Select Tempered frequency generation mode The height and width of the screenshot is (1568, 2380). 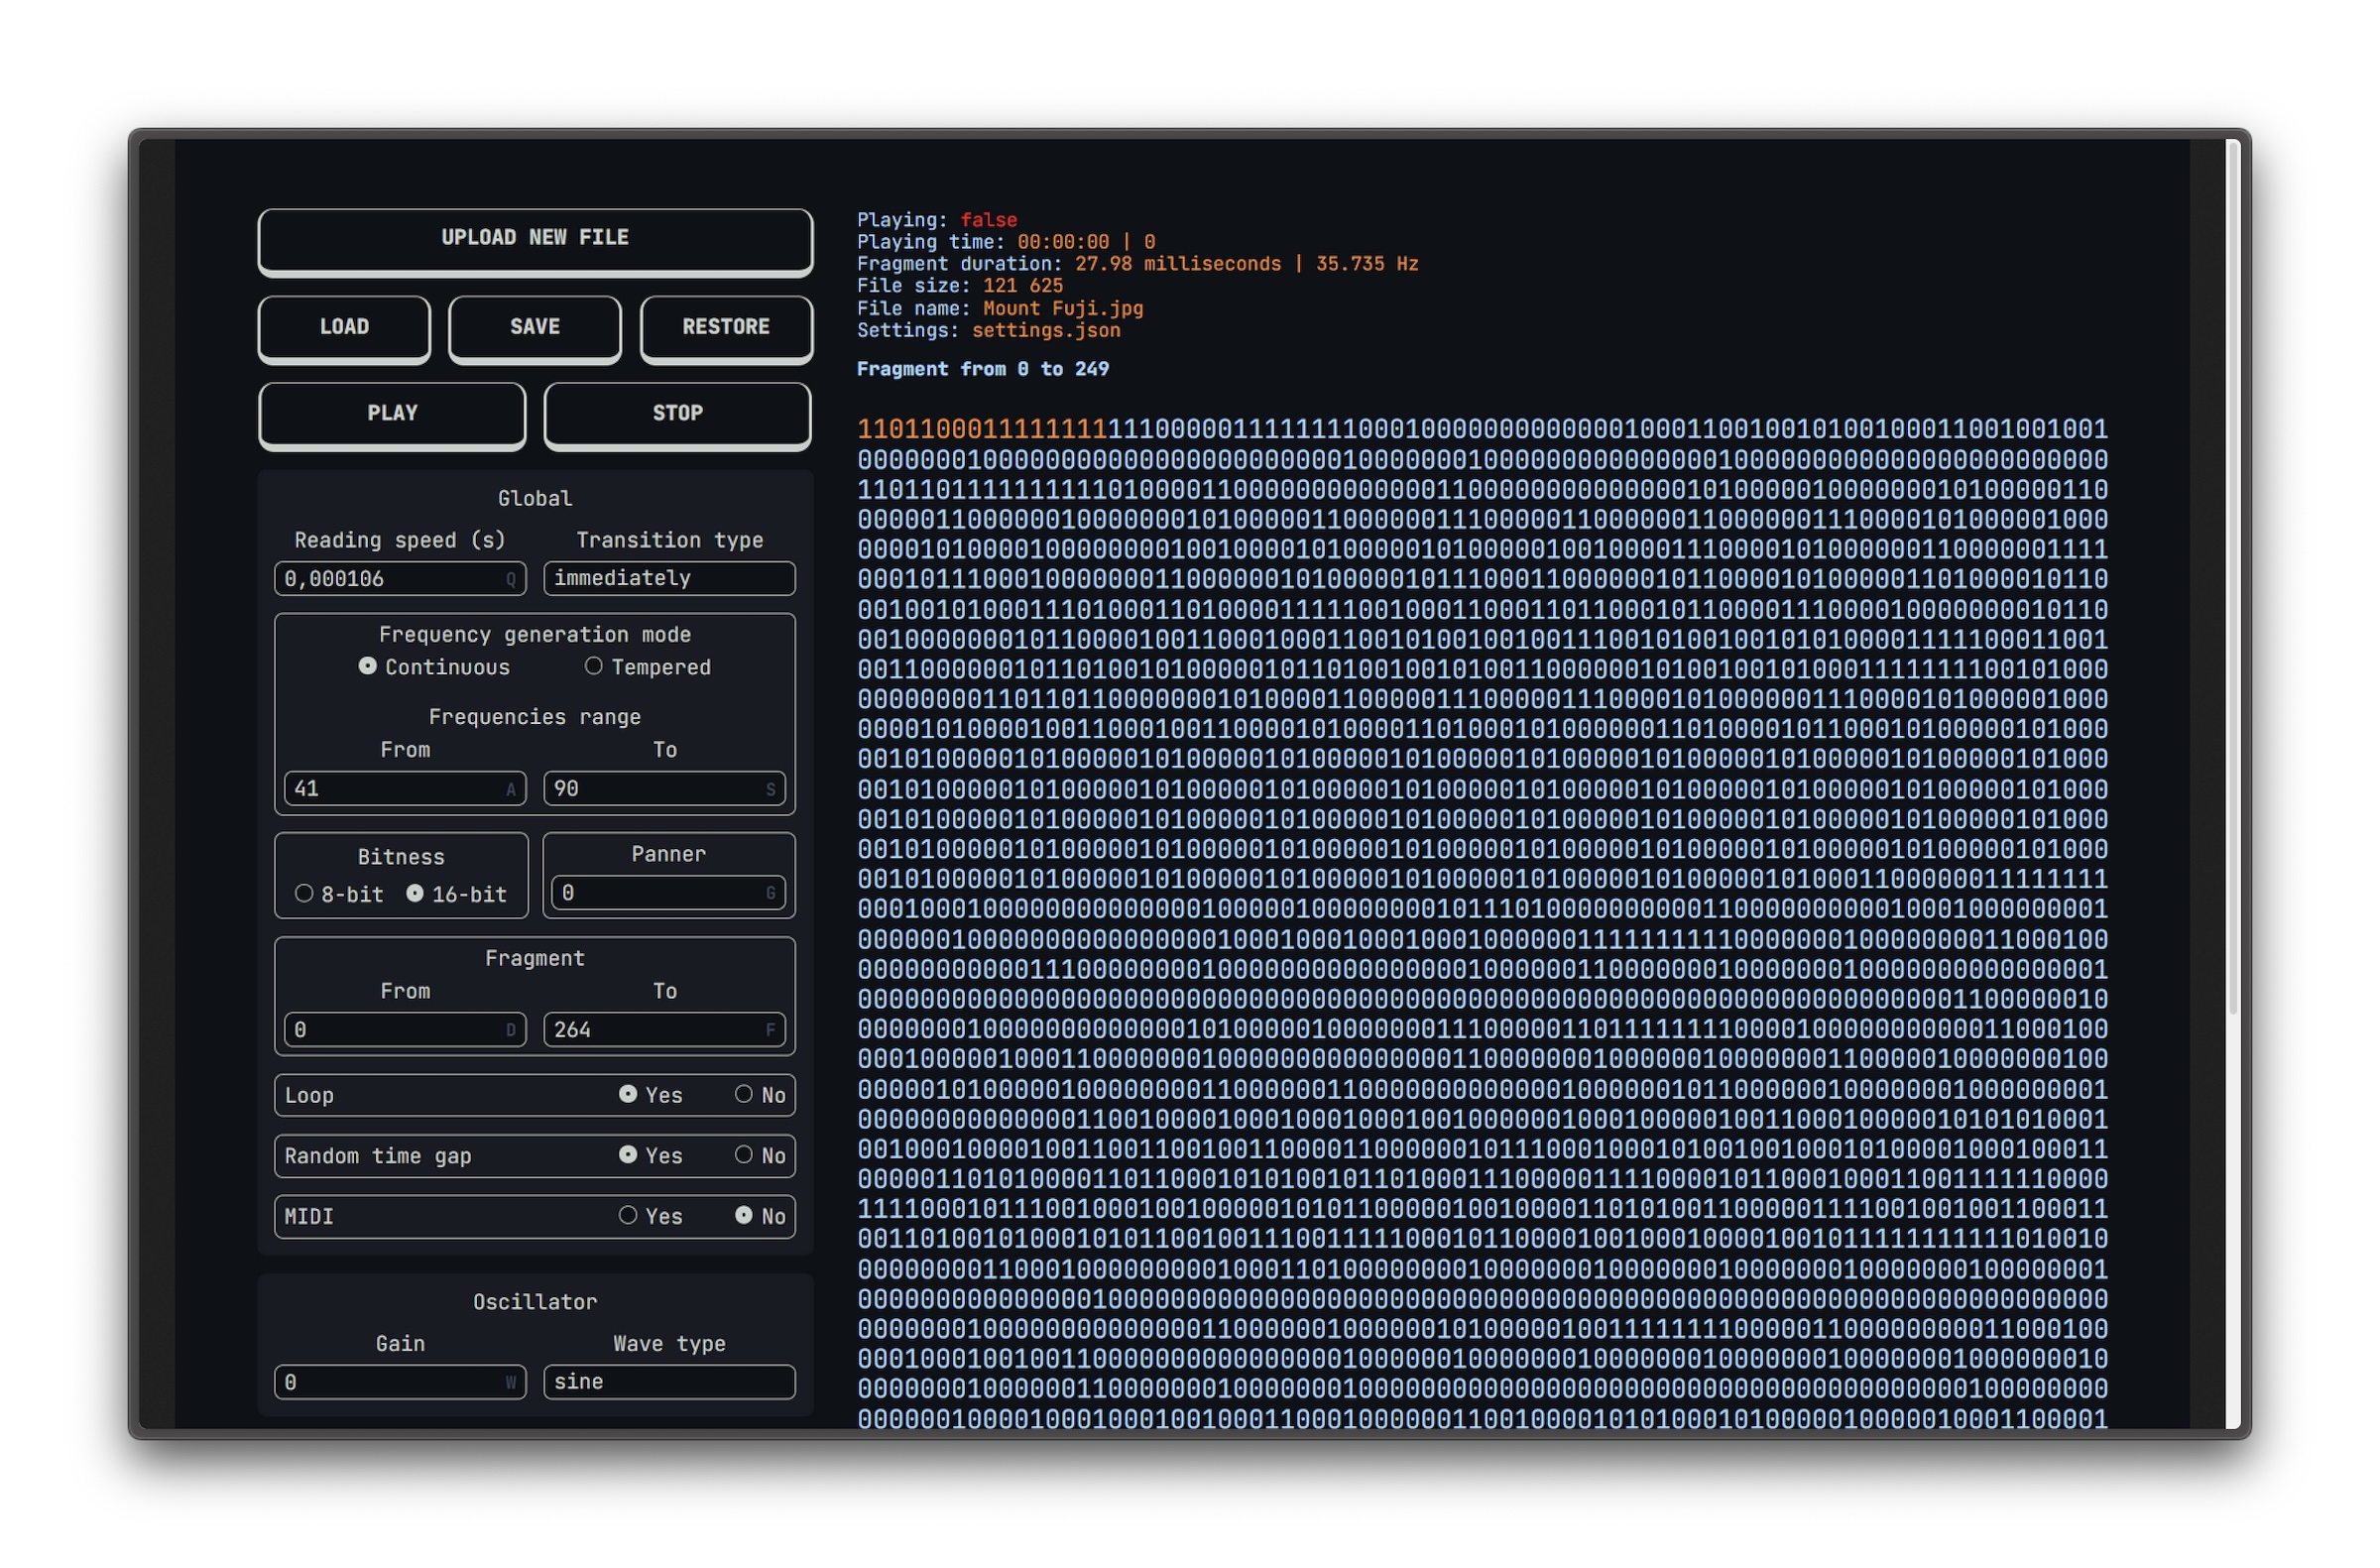click(594, 666)
